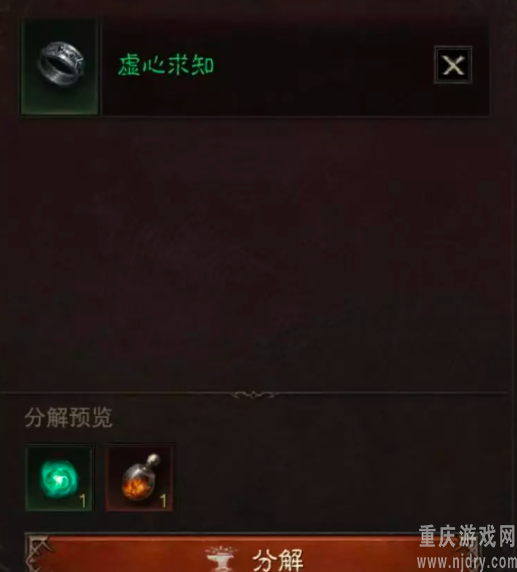Image resolution: width=517 pixels, height=572 pixels.
Task: Open the www.njdry.com watermark link
Action: pos(467,562)
